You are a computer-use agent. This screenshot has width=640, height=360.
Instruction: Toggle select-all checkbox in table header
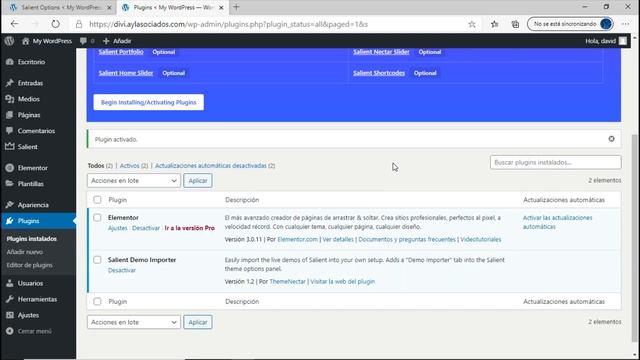pos(97,200)
